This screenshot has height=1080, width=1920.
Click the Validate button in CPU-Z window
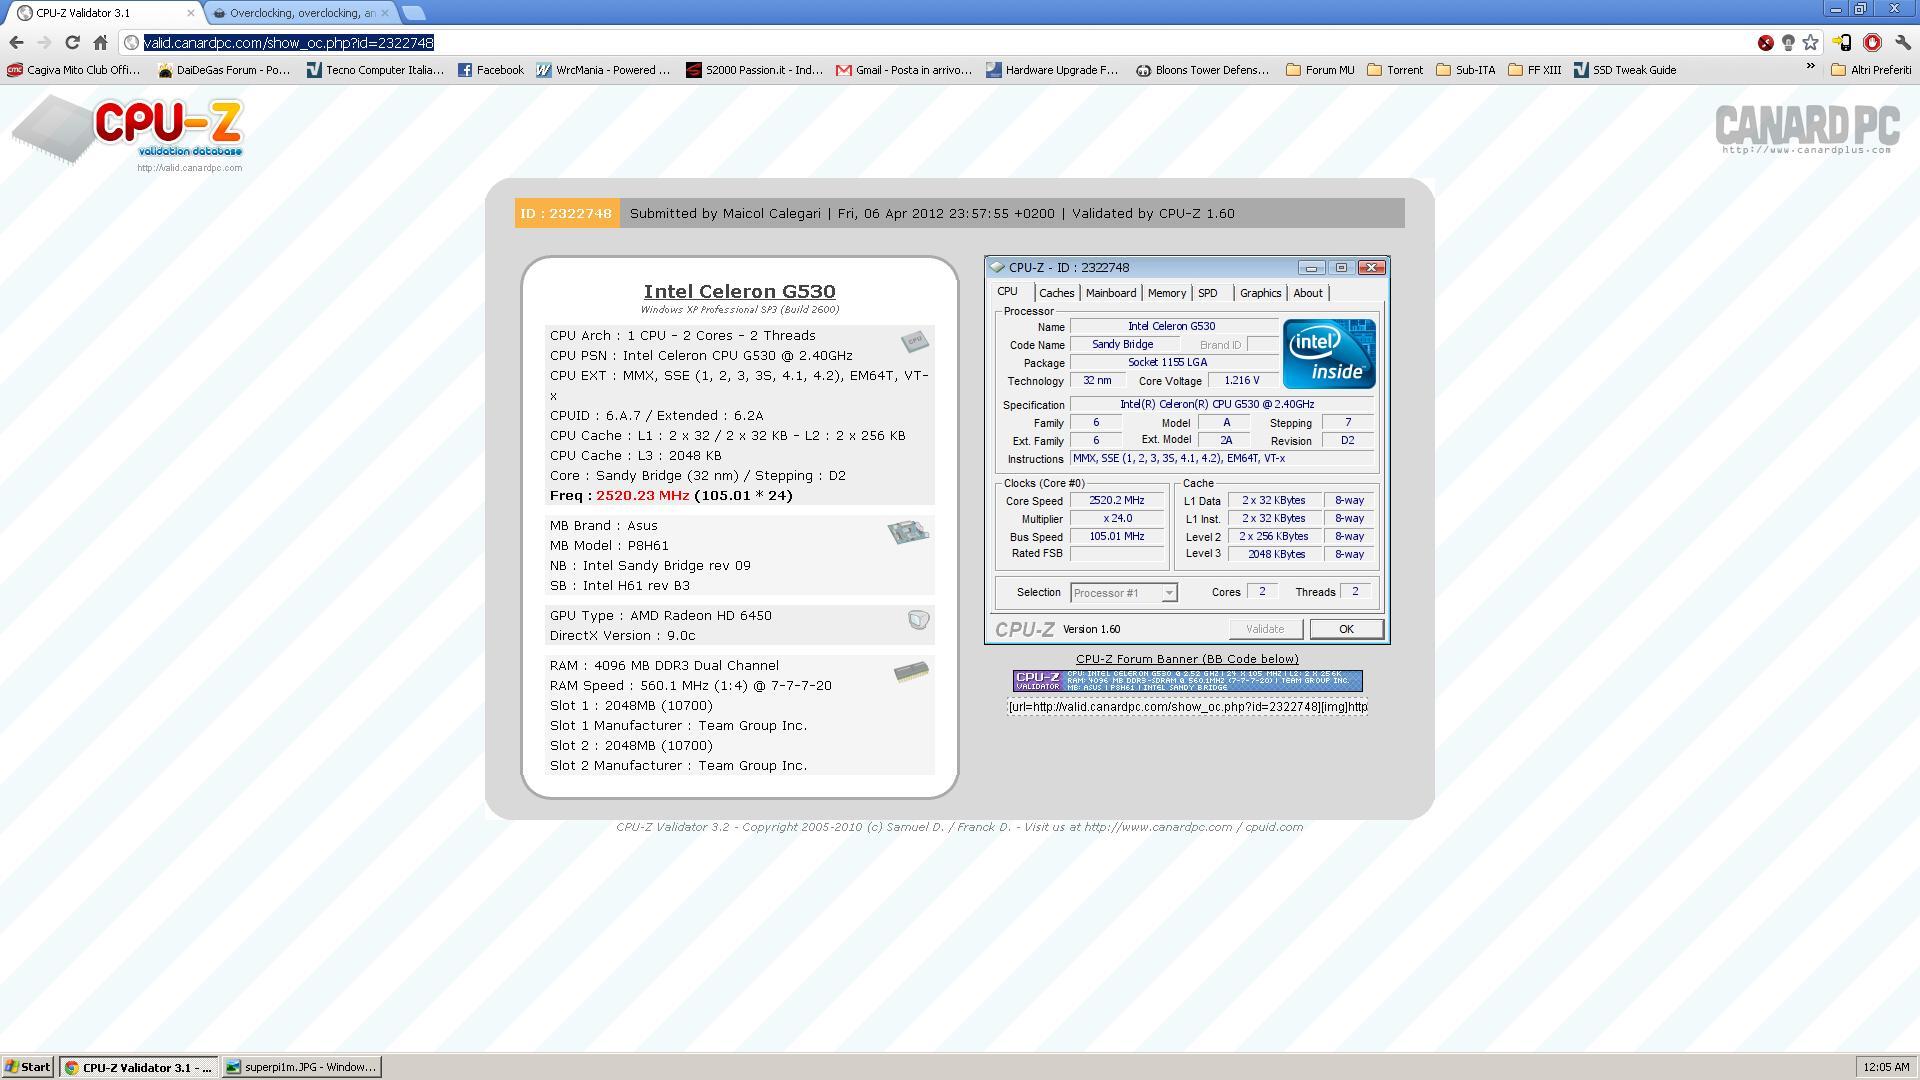click(x=1265, y=629)
